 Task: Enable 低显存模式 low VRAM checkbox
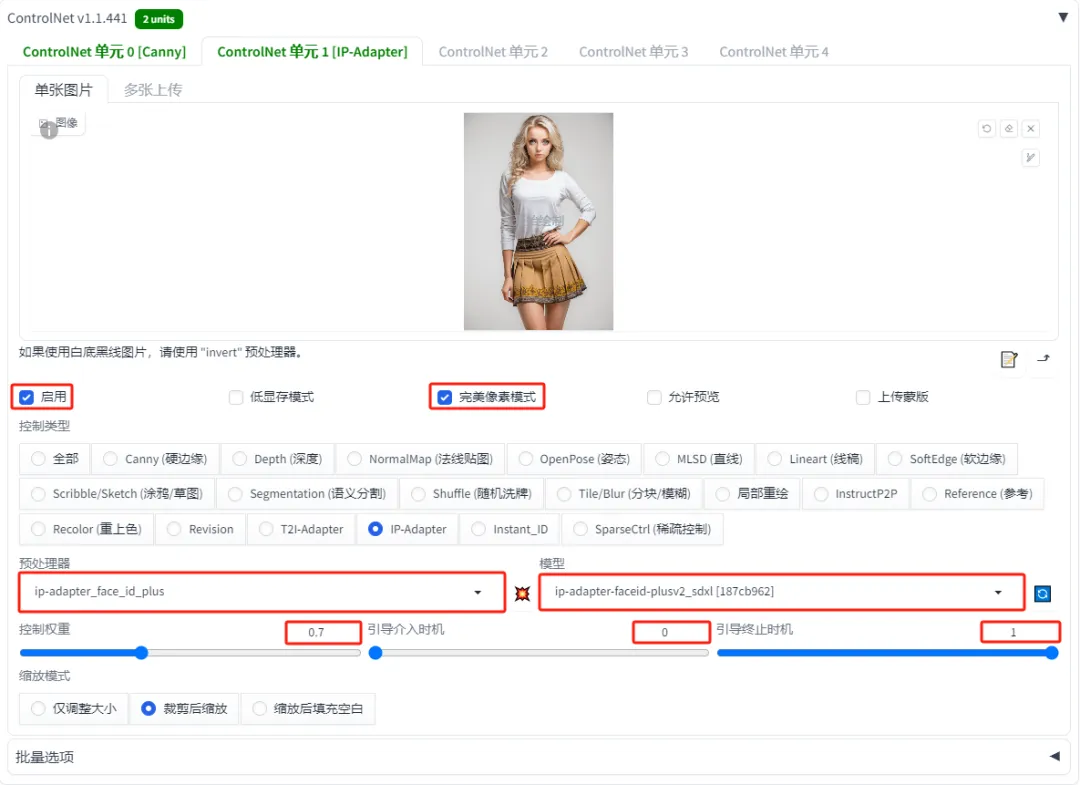pyautogui.click(x=237, y=397)
